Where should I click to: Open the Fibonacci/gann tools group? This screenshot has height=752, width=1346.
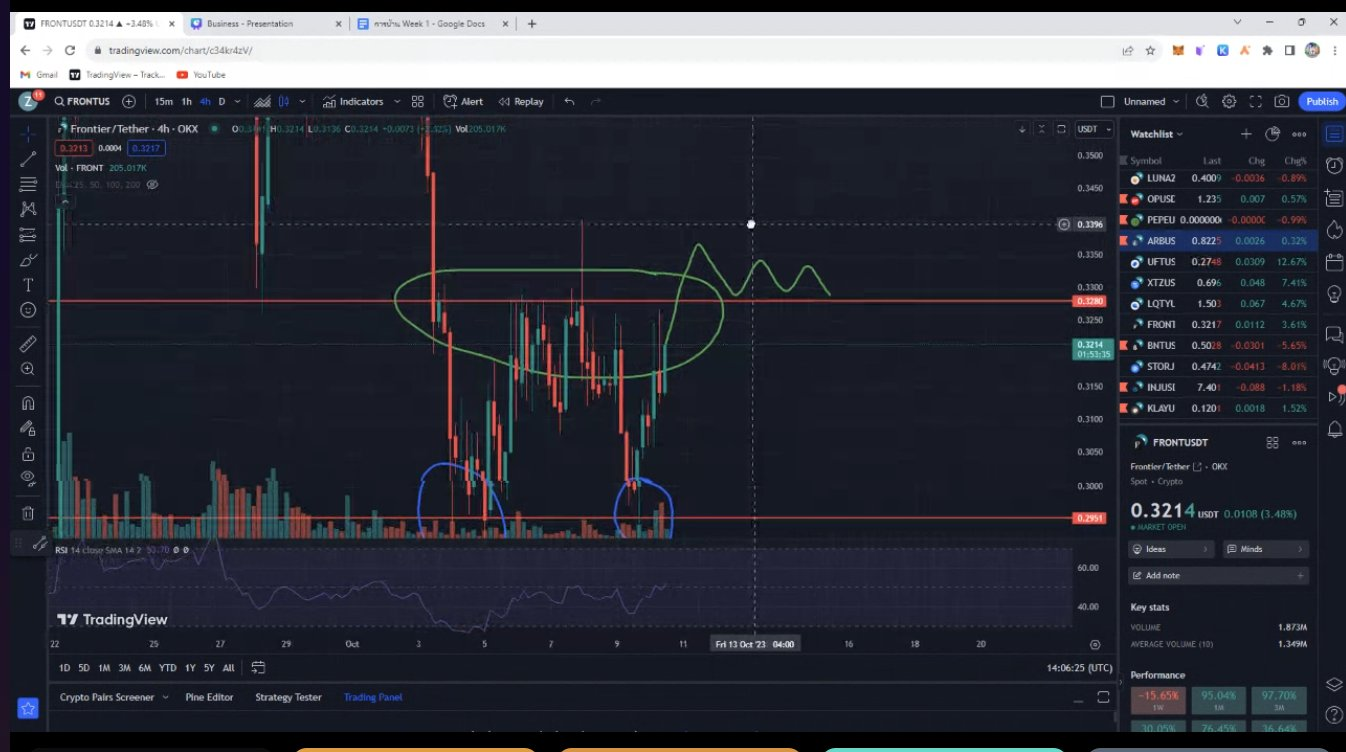tap(28, 184)
